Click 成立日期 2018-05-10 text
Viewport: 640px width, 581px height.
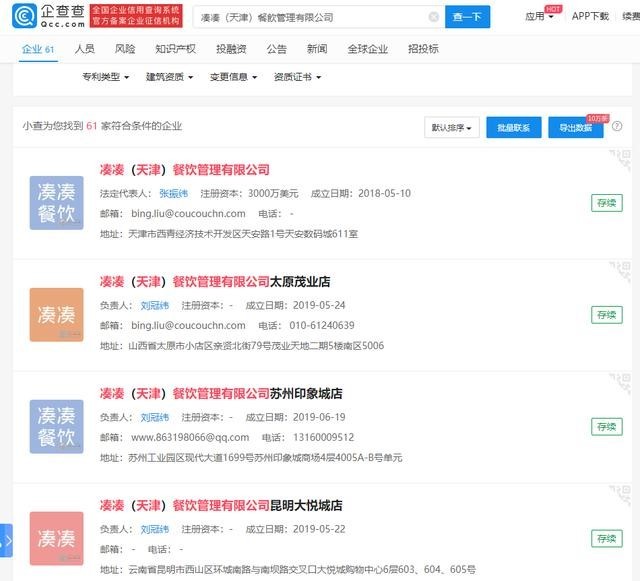click(361, 194)
